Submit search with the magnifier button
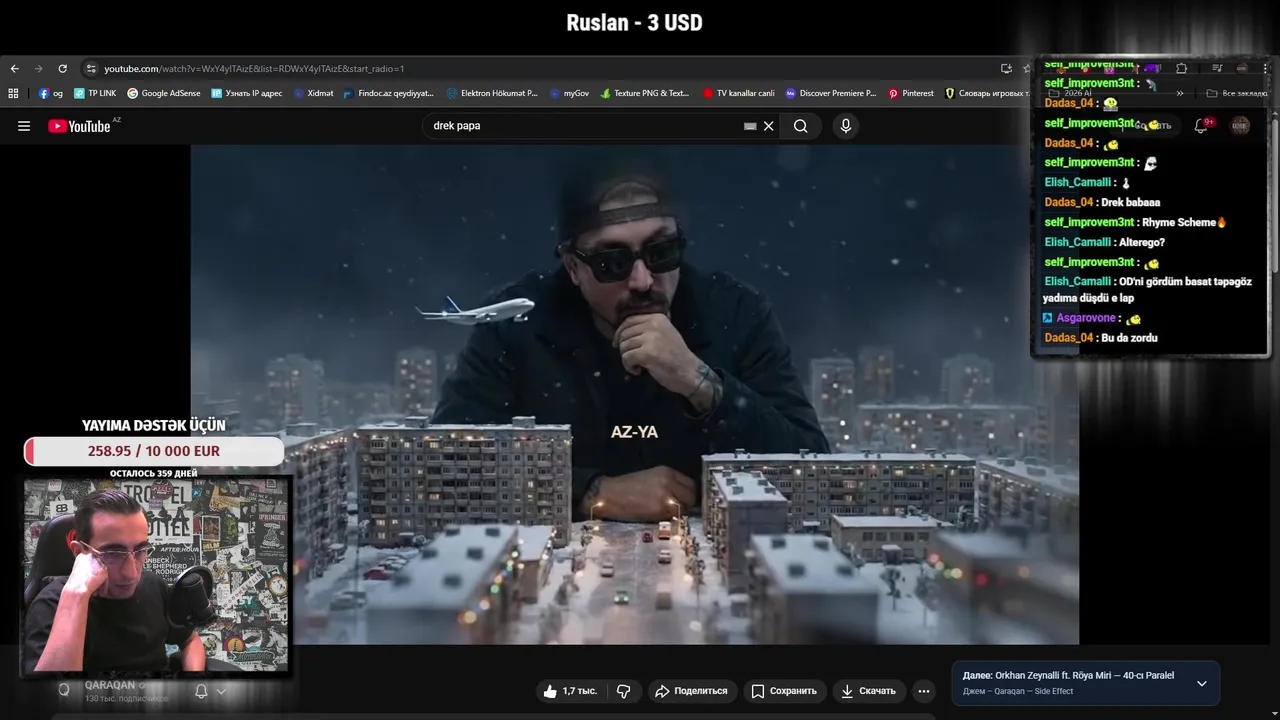The image size is (1280, 720). [x=801, y=126]
